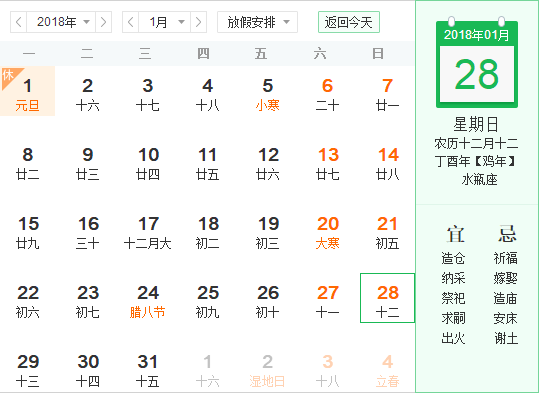
Task: Go to previous month arrow
Action: point(131,22)
